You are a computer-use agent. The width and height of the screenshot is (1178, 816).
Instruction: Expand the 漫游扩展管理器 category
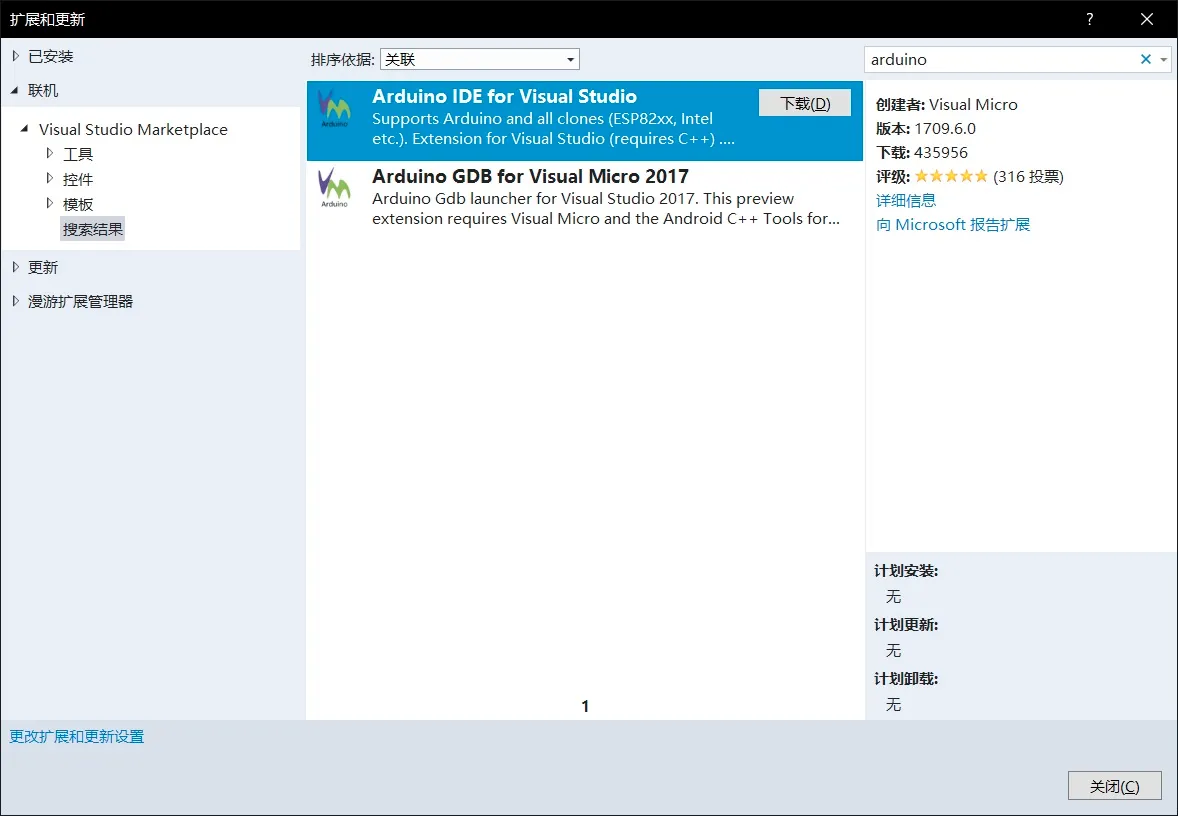pos(15,301)
